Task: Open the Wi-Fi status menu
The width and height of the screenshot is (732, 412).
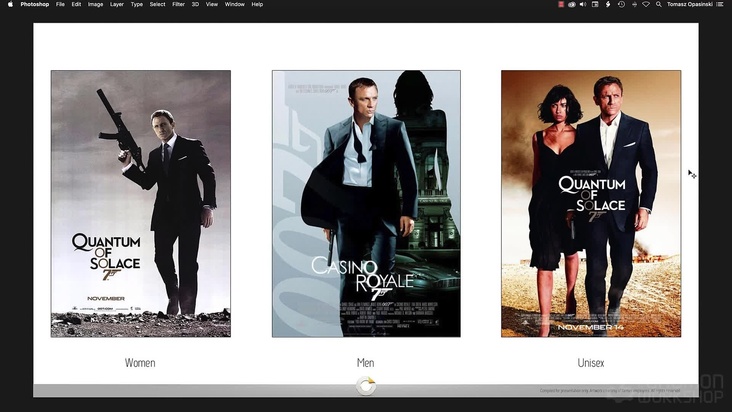Action: coord(646,4)
